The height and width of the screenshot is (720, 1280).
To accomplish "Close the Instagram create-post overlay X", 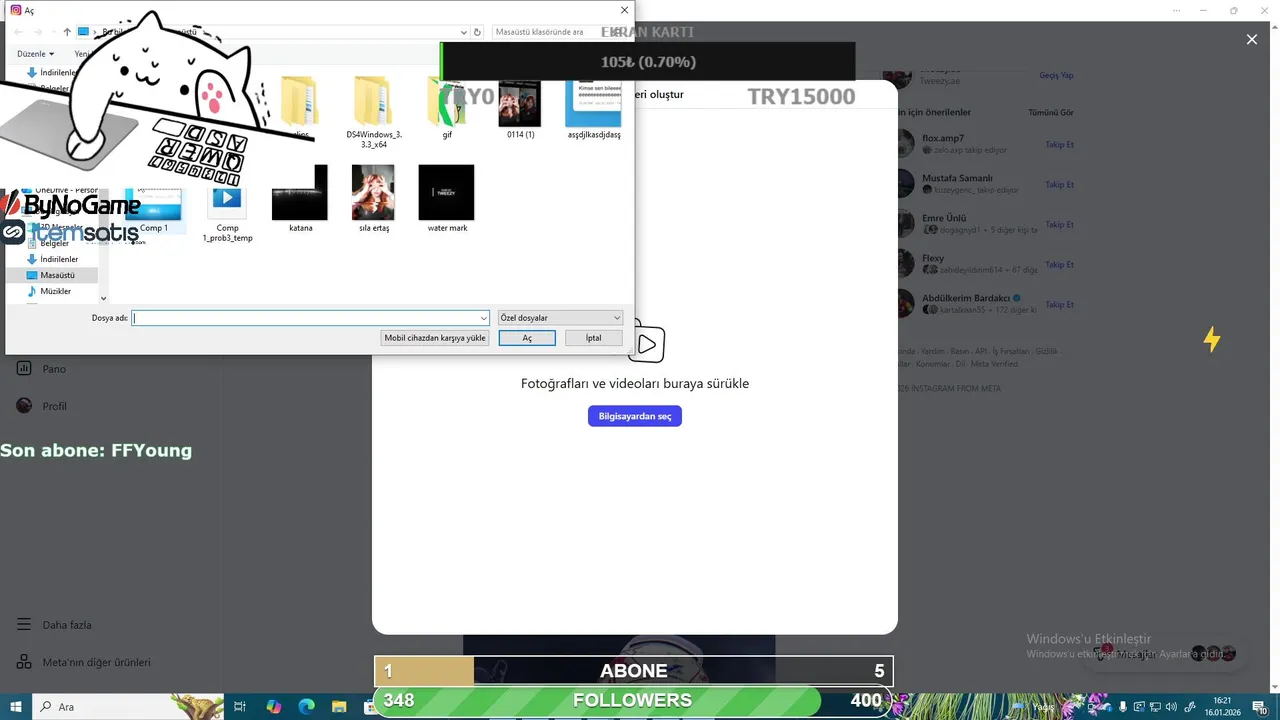I will 1252,39.
